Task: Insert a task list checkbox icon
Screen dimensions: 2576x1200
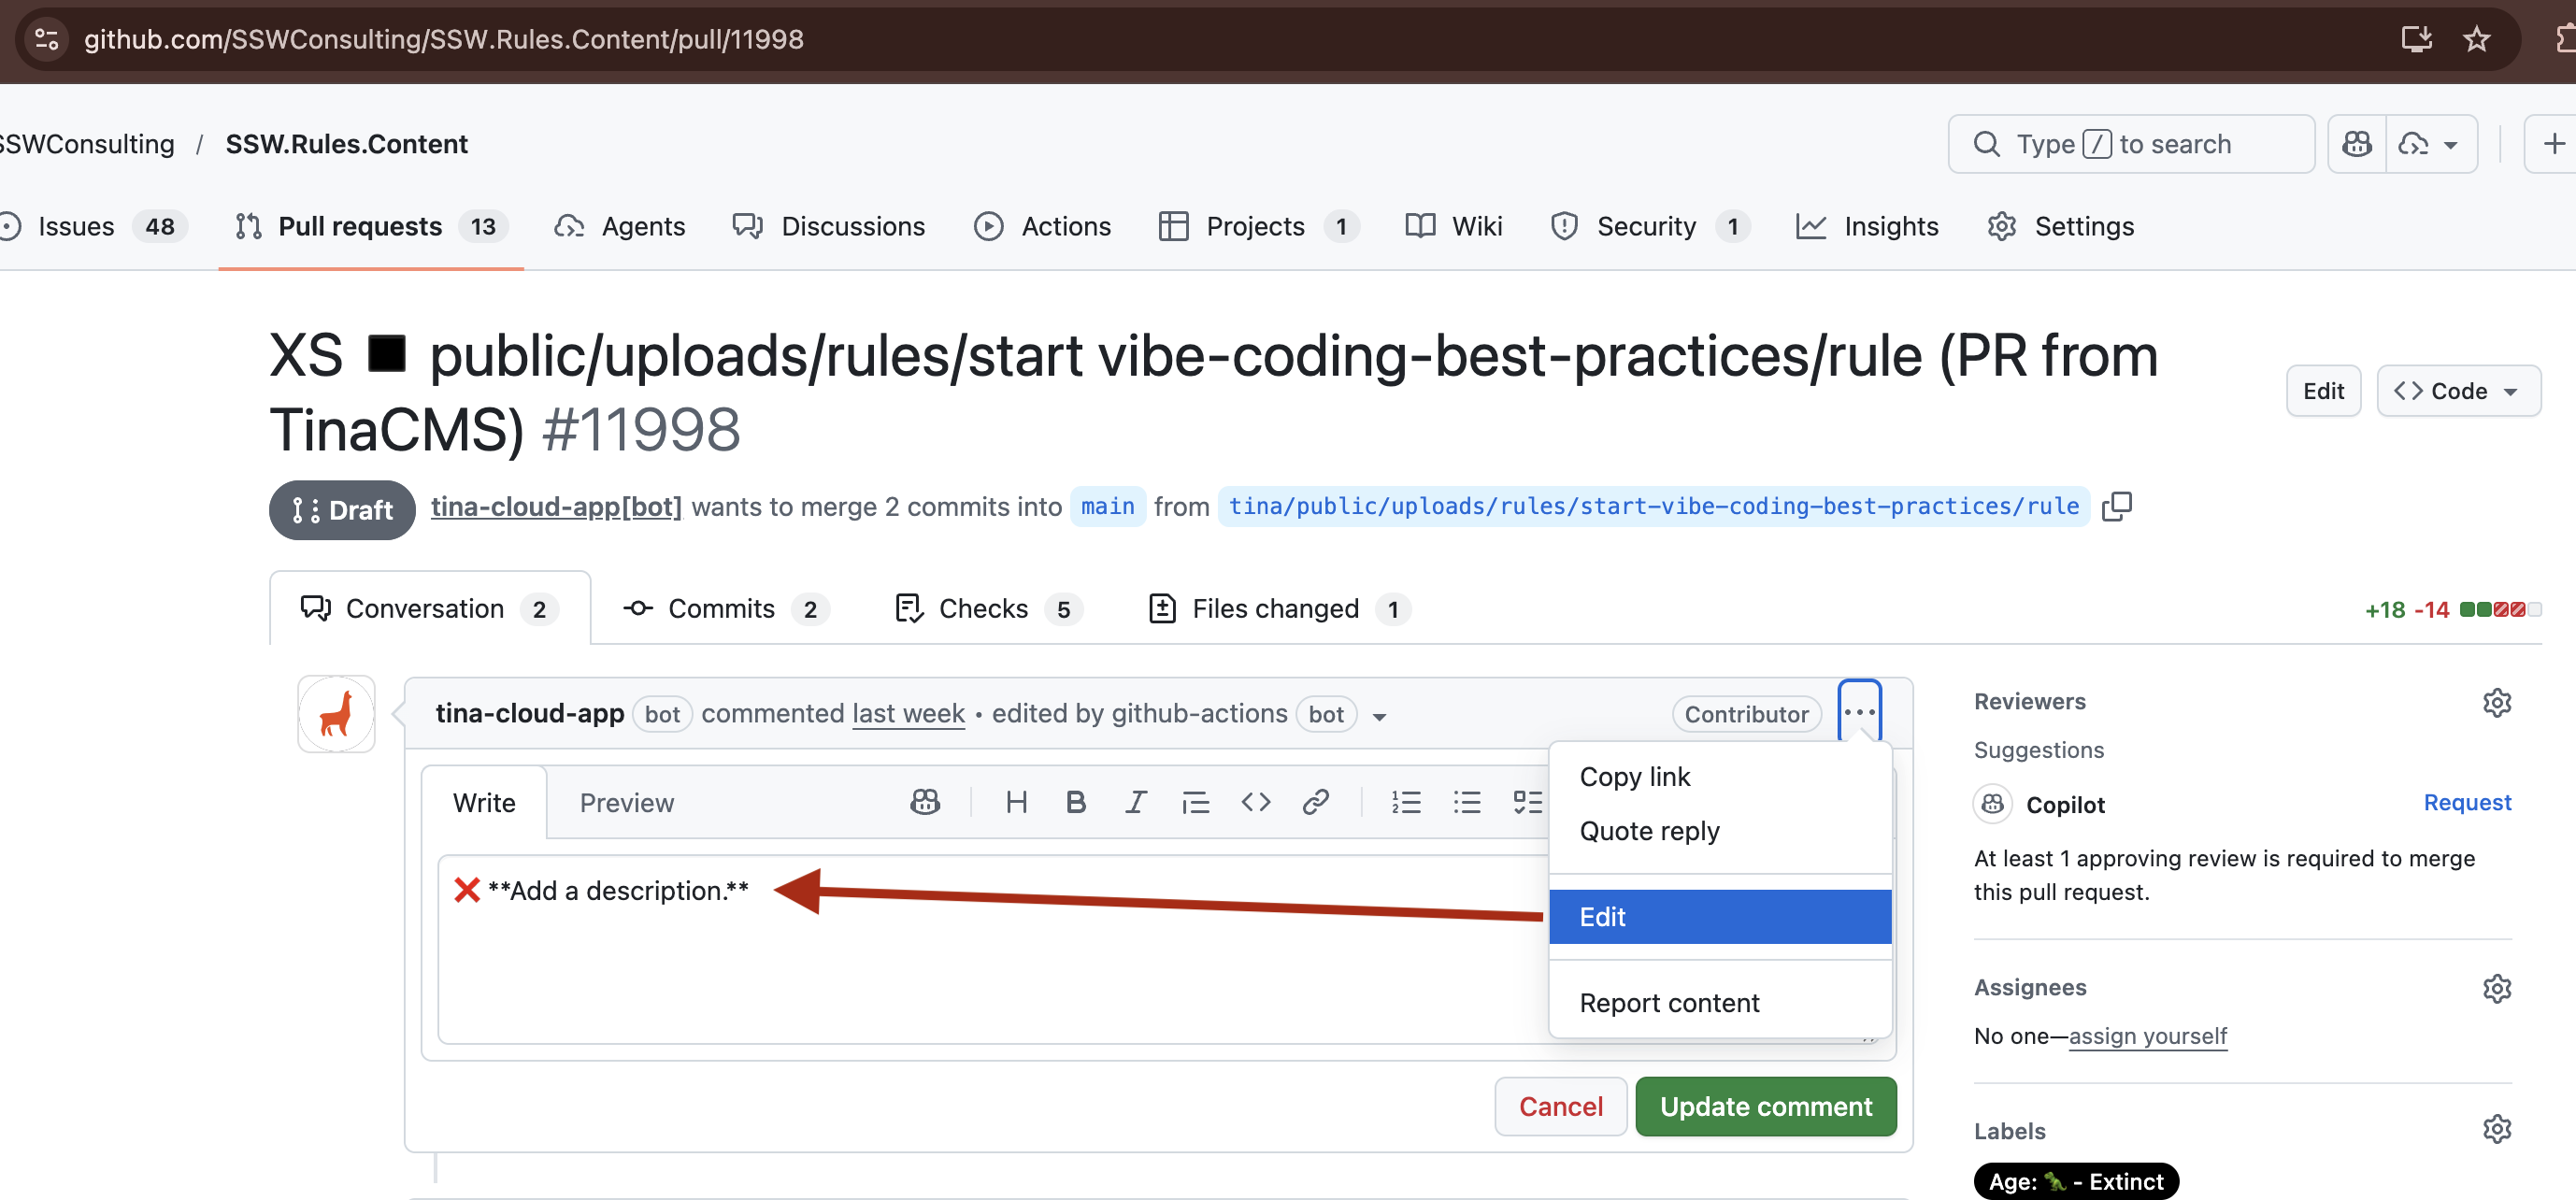Action: pyautogui.click(x=1526, y=802)
